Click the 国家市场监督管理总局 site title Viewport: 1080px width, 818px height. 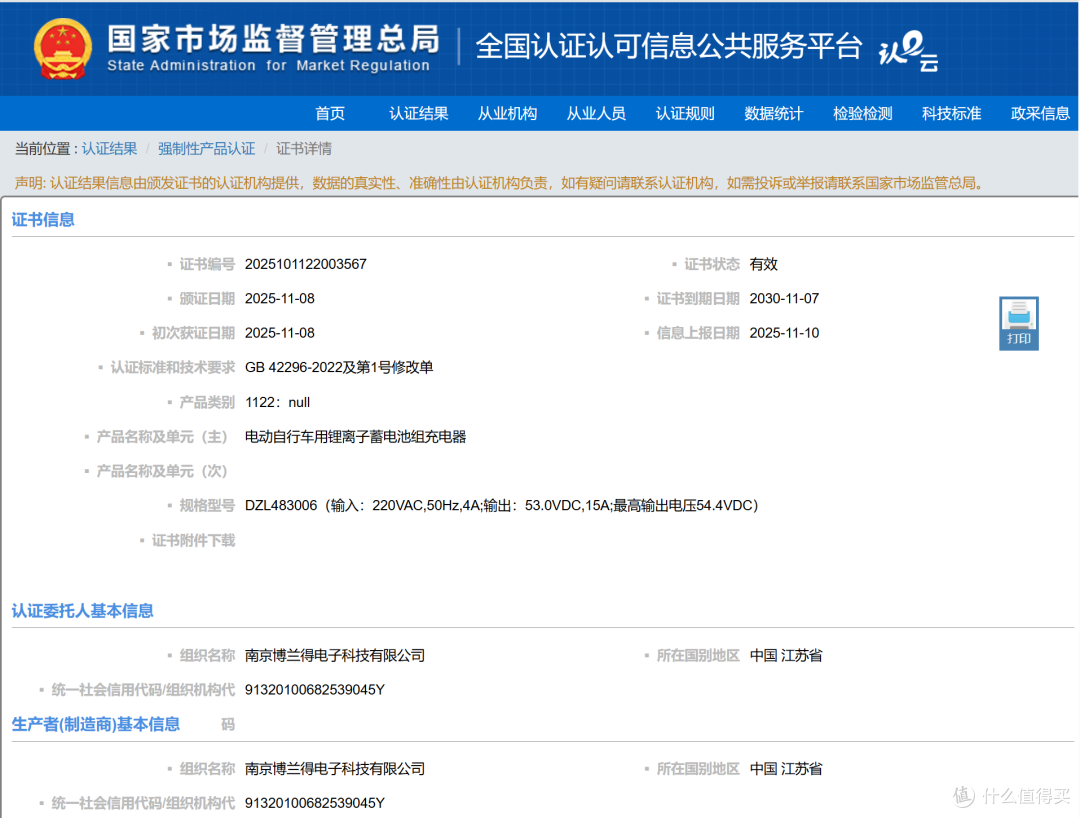273,39
